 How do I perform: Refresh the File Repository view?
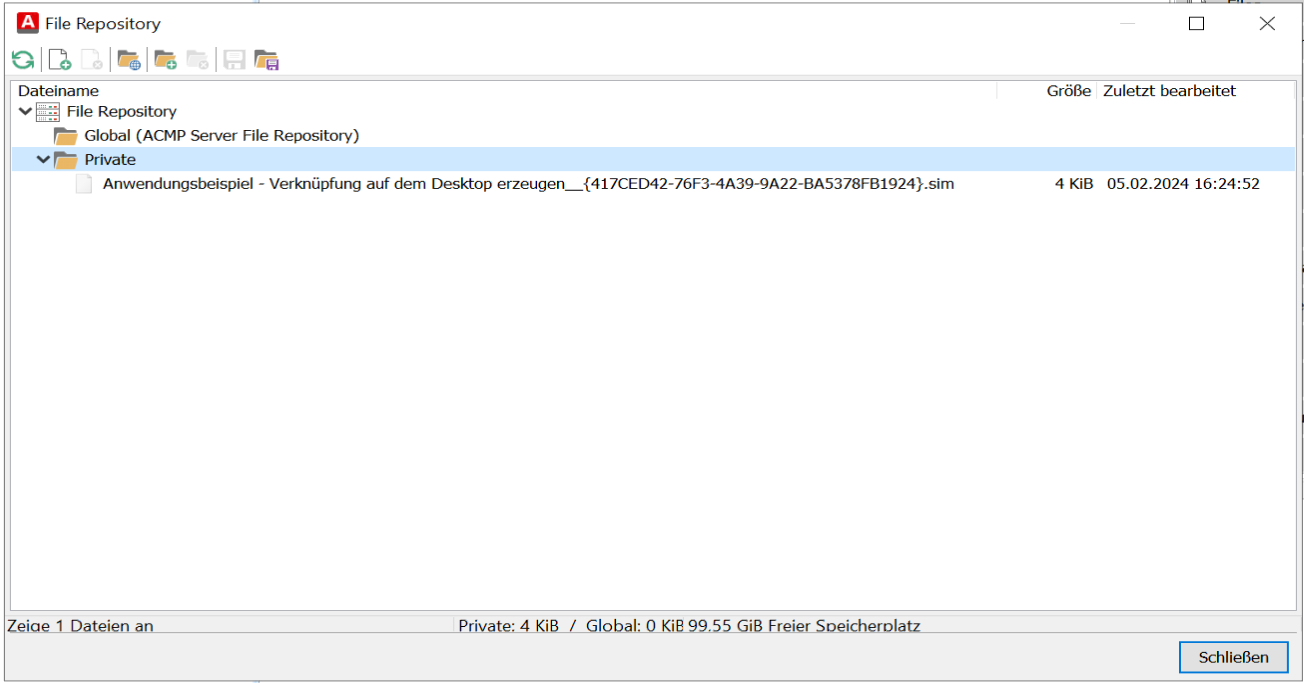(x=21, y=59)
